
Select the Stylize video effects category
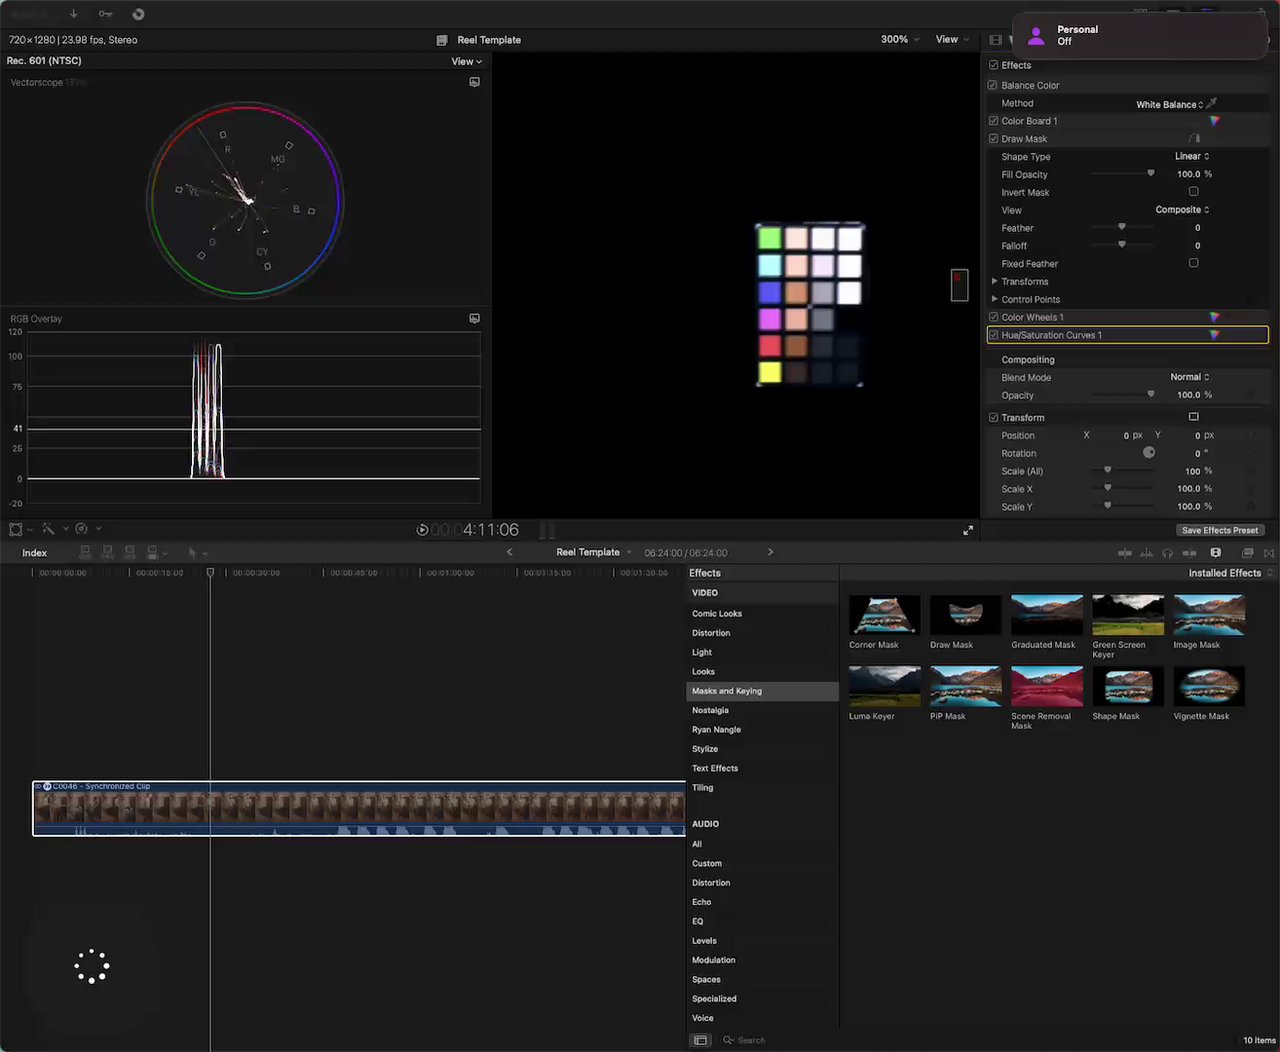coord(705,749)
